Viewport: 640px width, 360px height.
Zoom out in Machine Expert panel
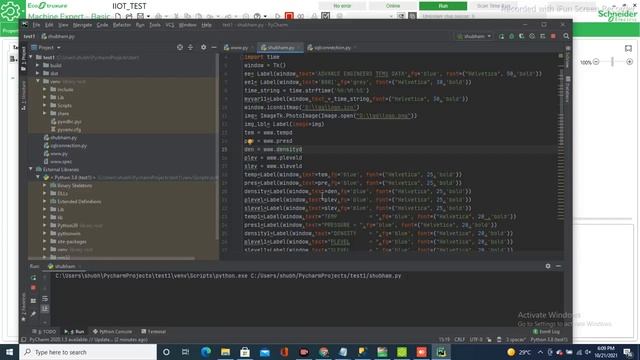click(596, 62)
